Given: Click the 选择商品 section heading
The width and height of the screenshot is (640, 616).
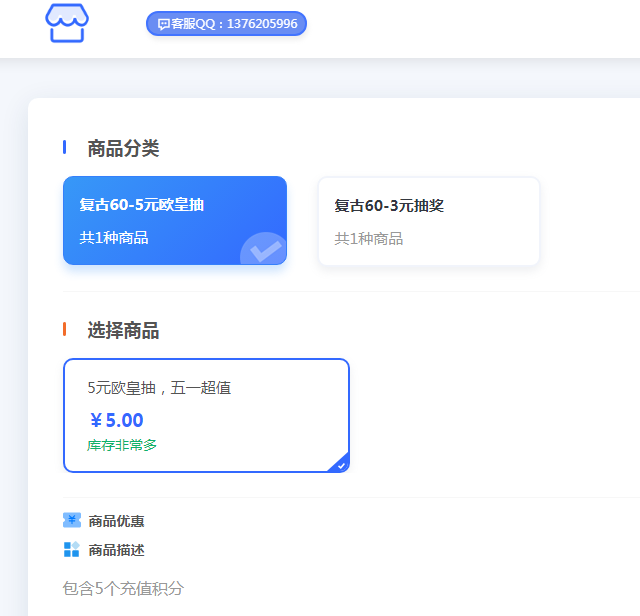Looking at the screenshot, I should click(123, 330).
